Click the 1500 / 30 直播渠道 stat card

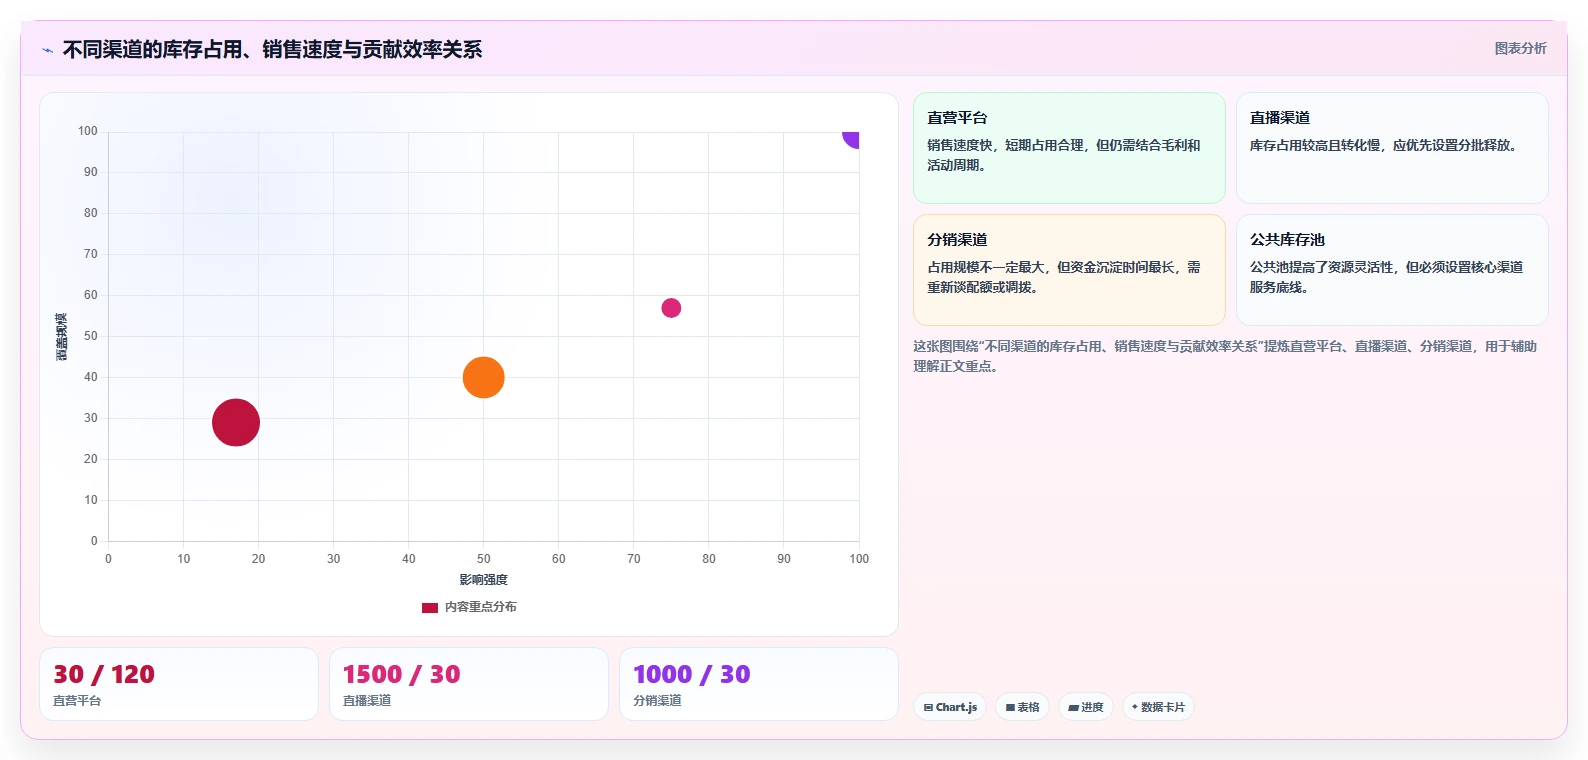pos(469,684)
